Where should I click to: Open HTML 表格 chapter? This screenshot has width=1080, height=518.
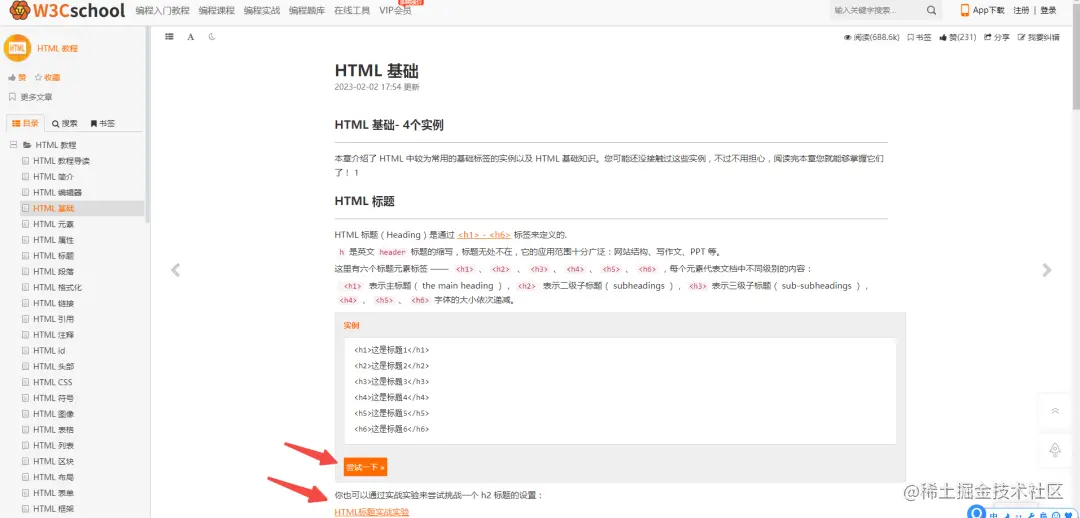[53, 431]
